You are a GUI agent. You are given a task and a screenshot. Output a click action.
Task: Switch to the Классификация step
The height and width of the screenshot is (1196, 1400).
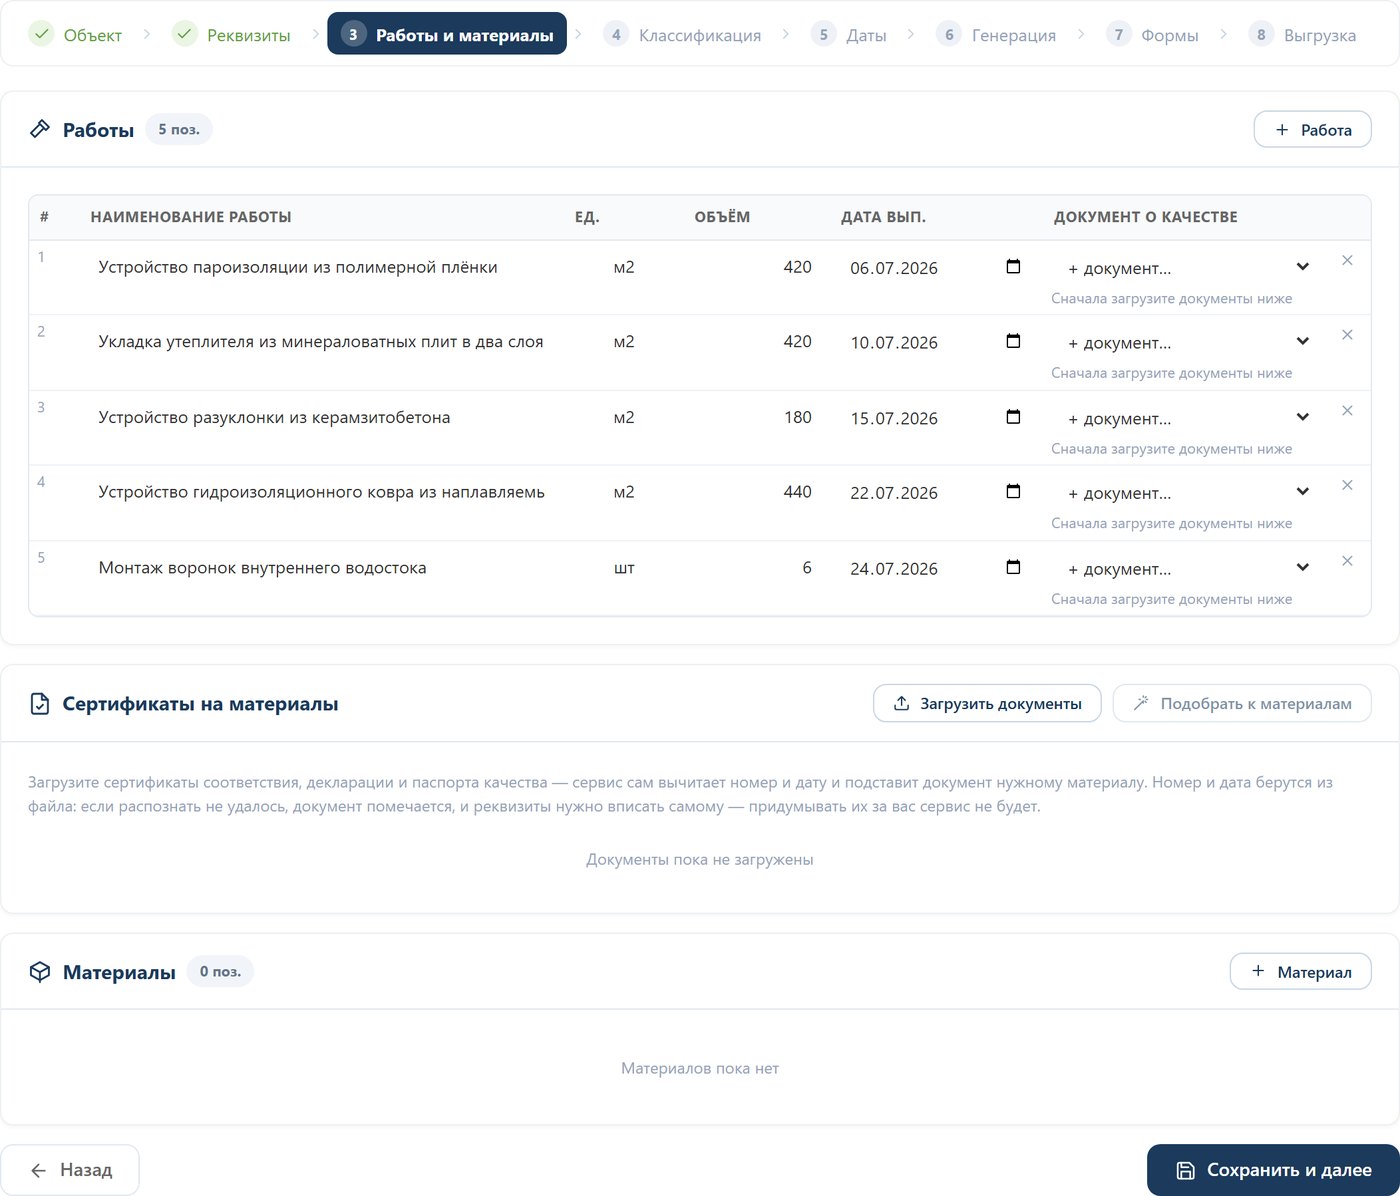click(682, 35)
